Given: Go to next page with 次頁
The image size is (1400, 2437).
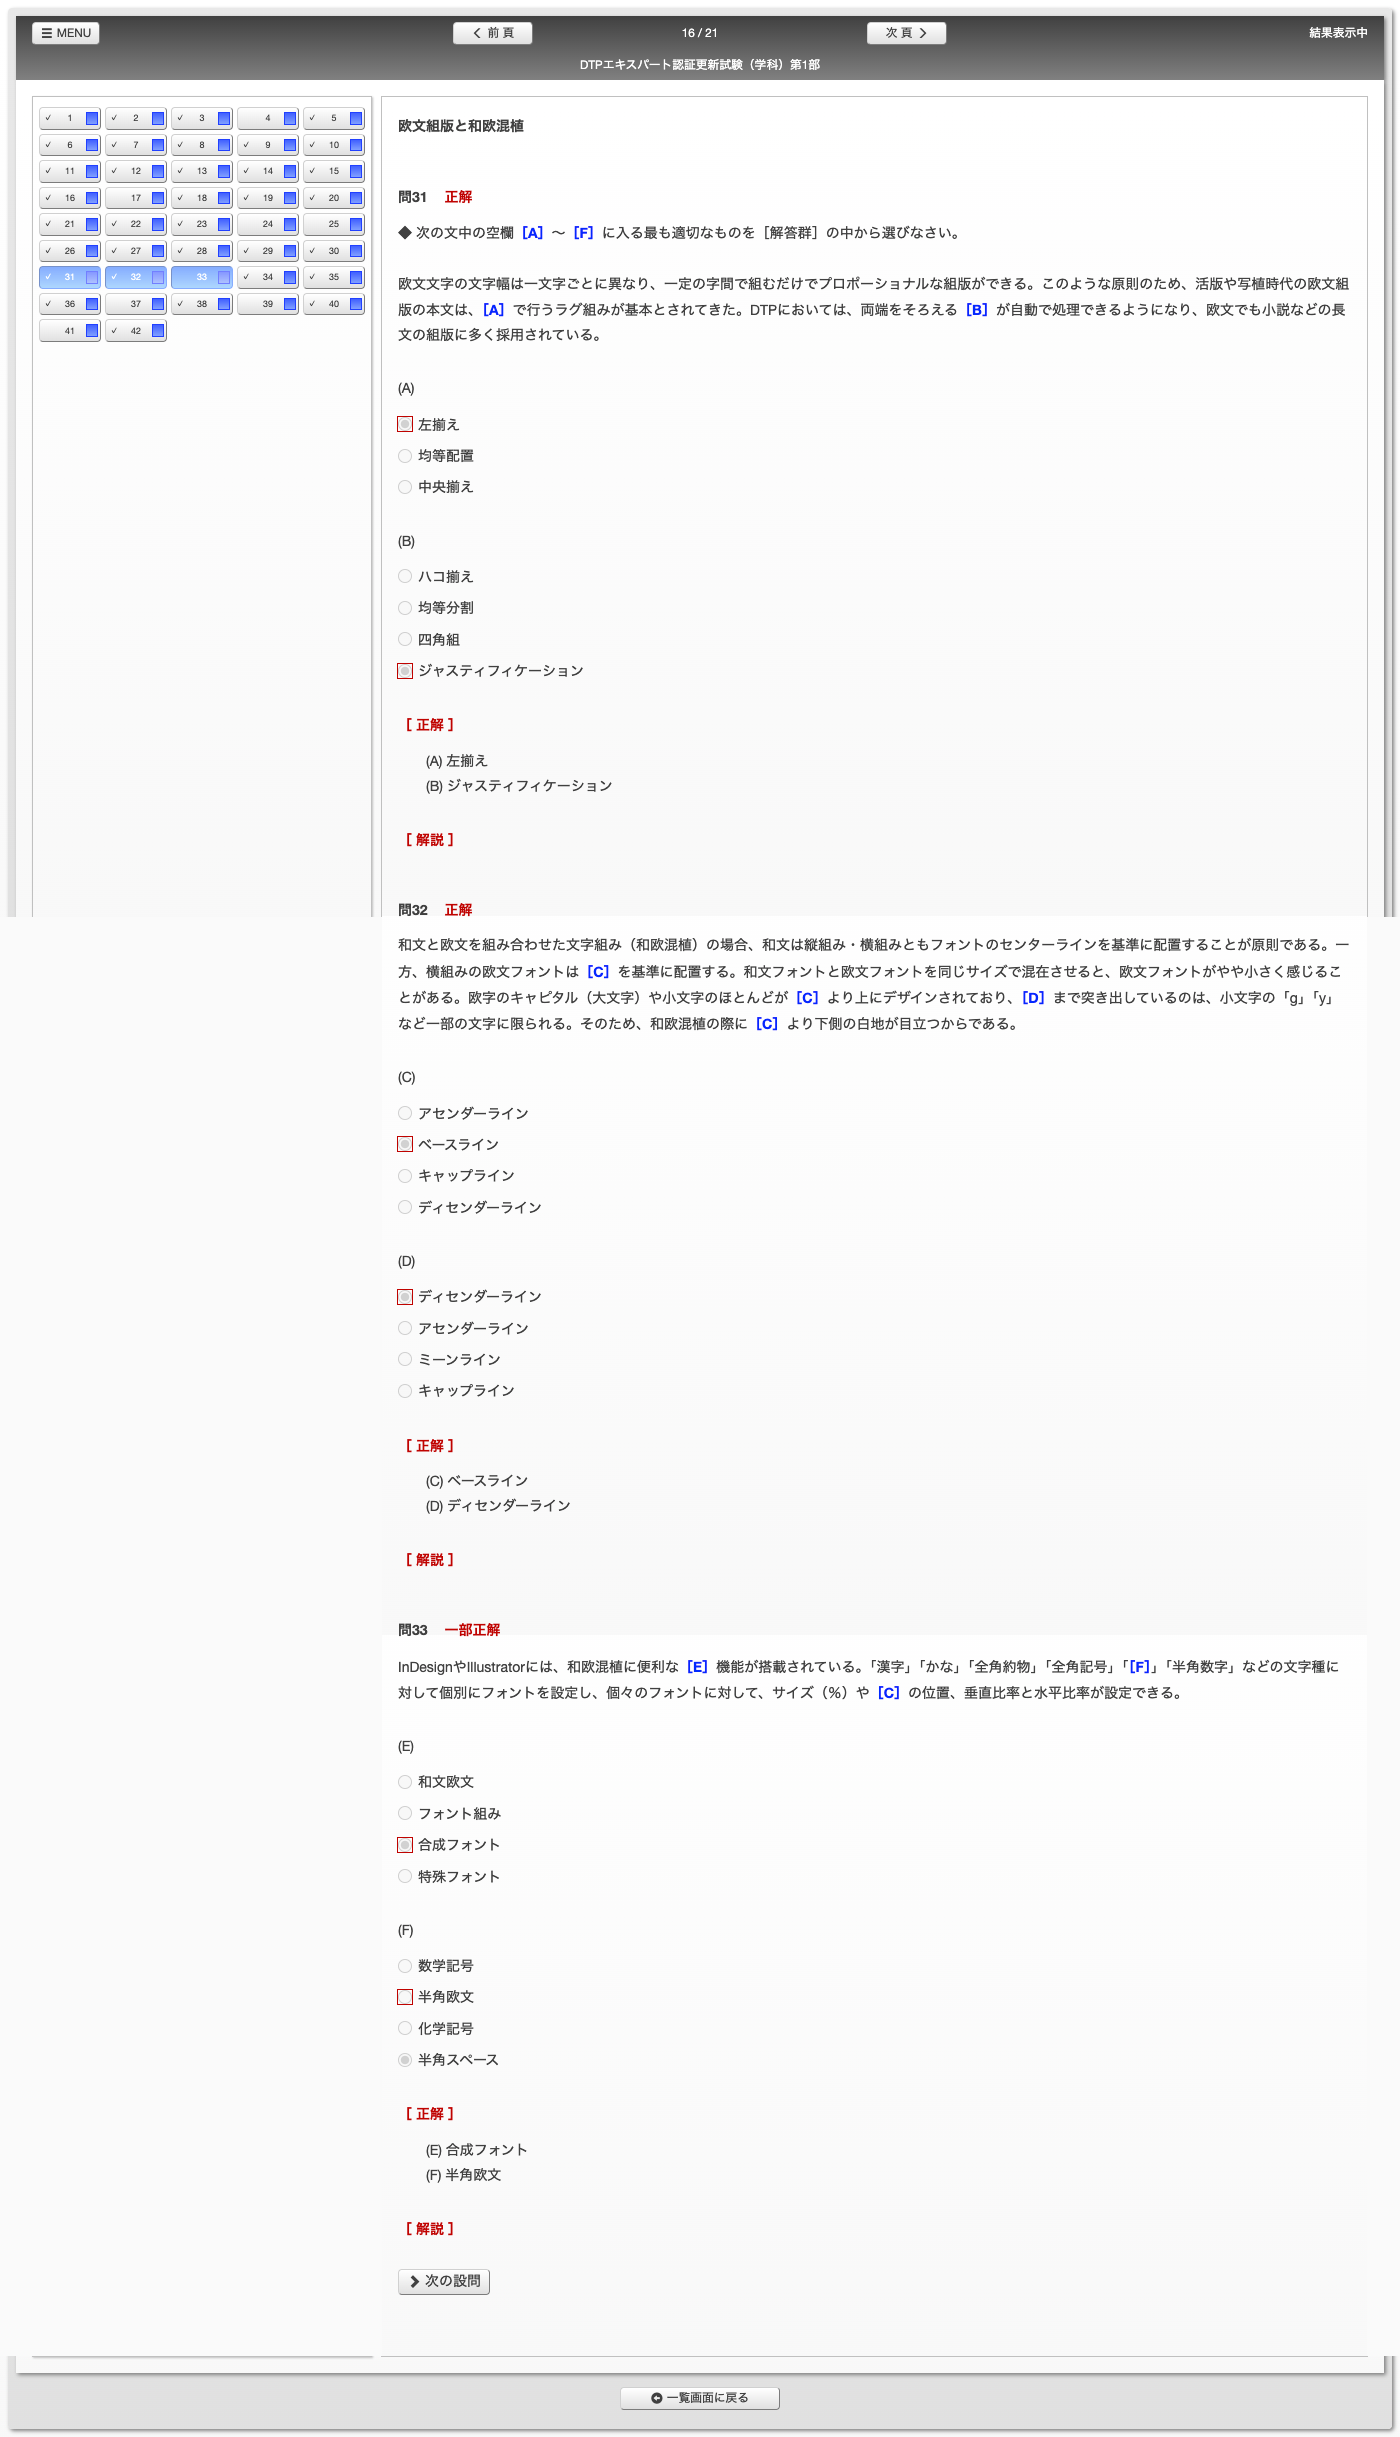Looking at the screenshot, I should pyautogui.click(x=906, y=33).
